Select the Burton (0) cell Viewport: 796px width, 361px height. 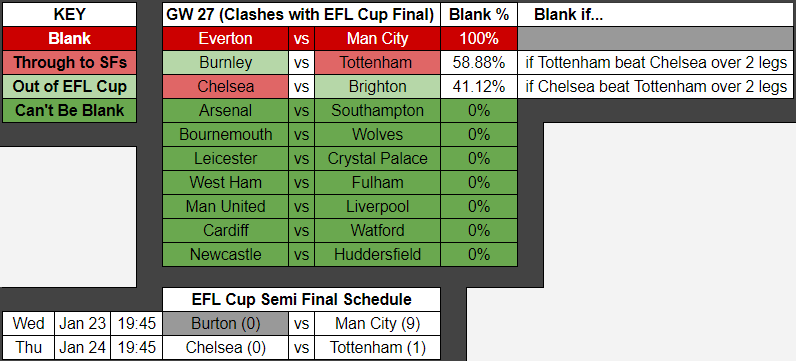(x=225, y=323)
